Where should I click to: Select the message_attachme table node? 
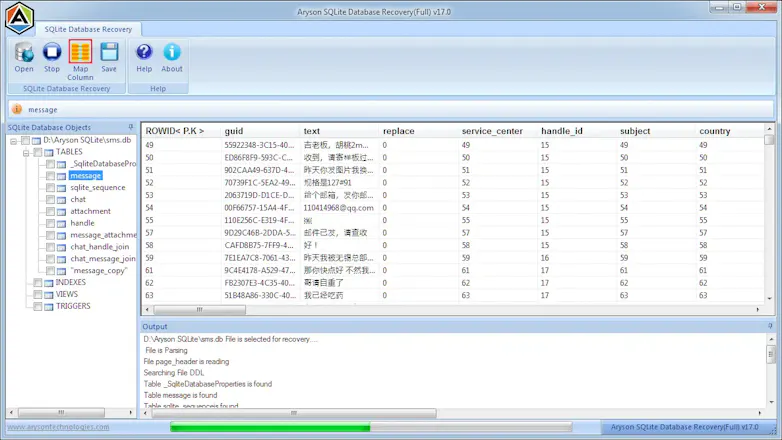pyautogui.click(x=103, y=235)
